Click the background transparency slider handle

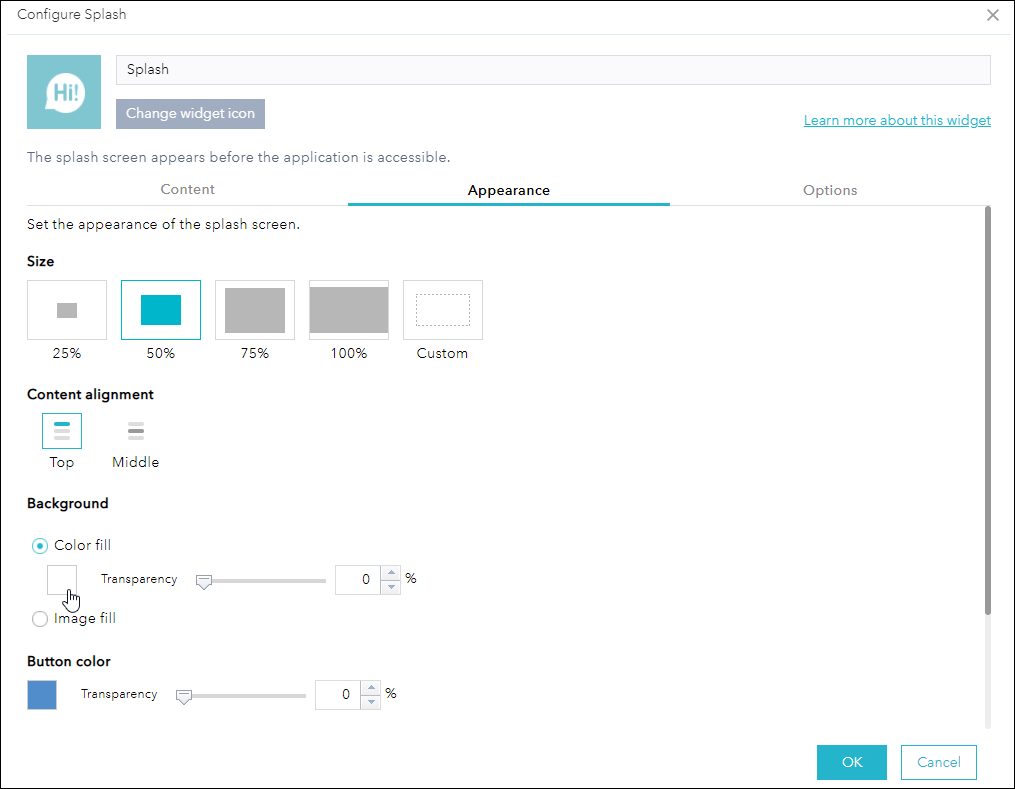(204, 582)
